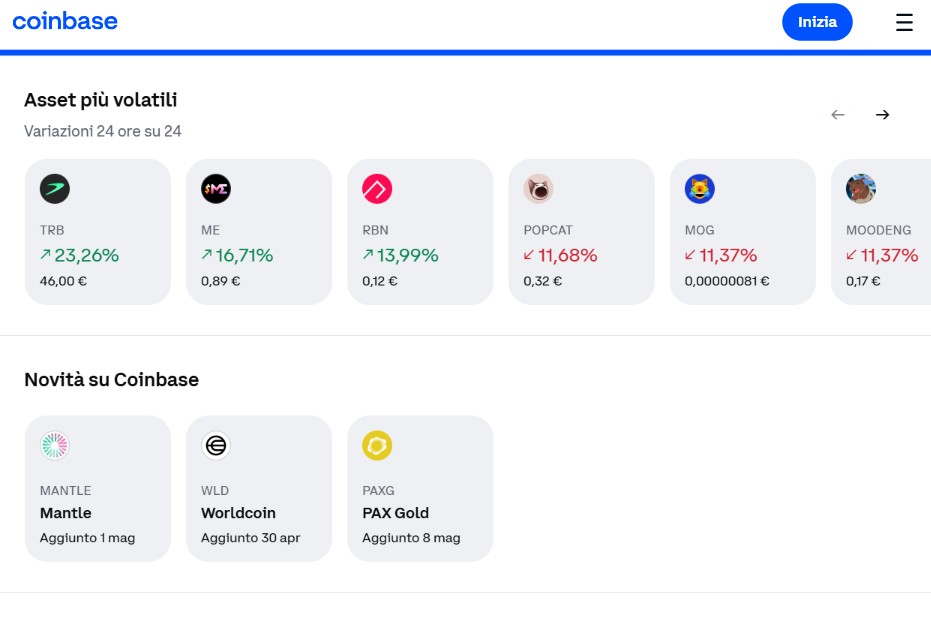
Task: Select Mantle added 1 mag card
Action: (98, 489)
